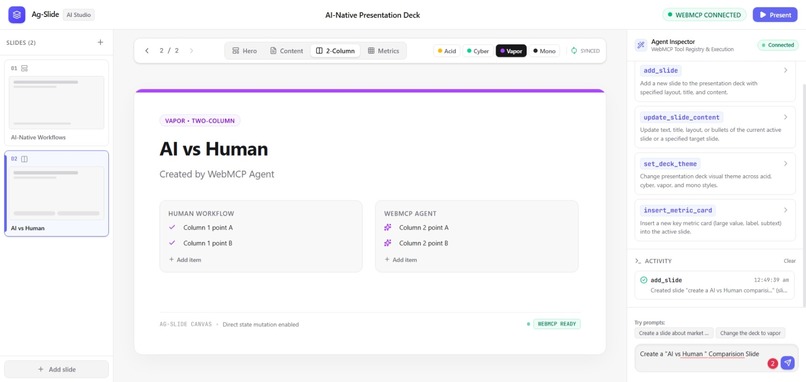Select the Hero layout

244,51
